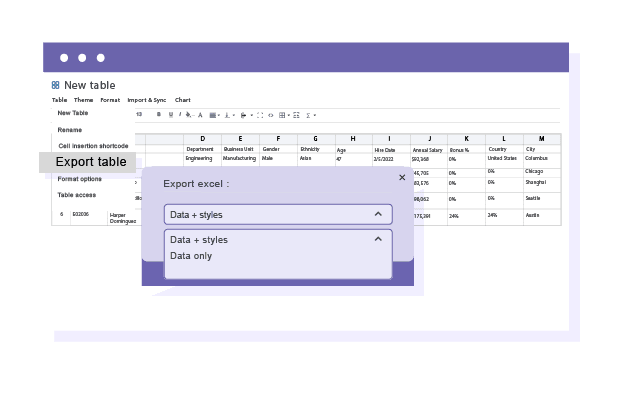Click the Annual Salary header cell
Viewport: 630px width, 396px height.
tap(429, 150)
